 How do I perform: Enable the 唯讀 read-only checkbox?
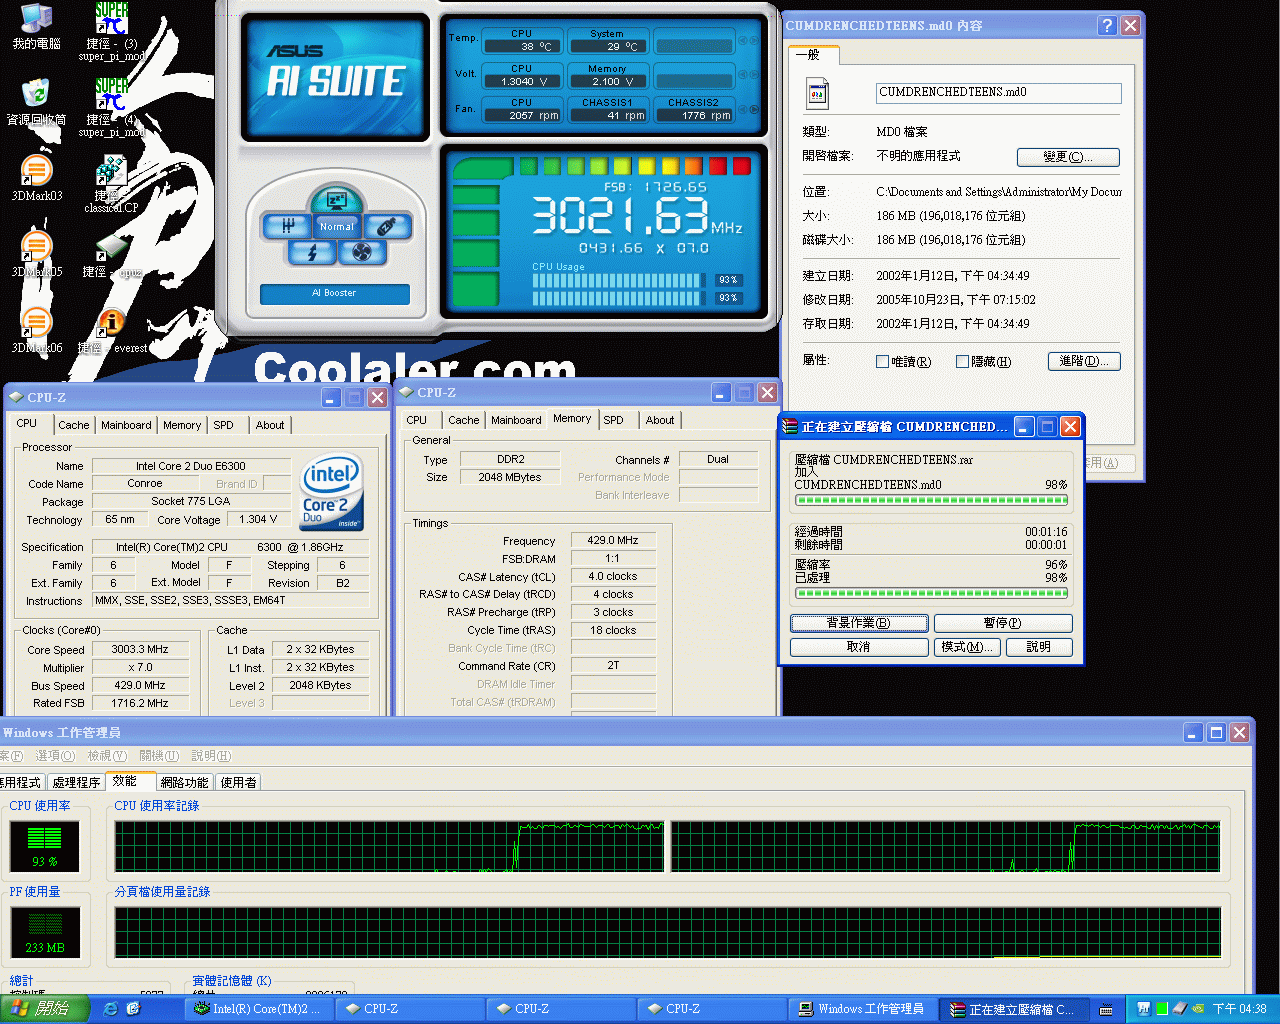pos(882,362)
